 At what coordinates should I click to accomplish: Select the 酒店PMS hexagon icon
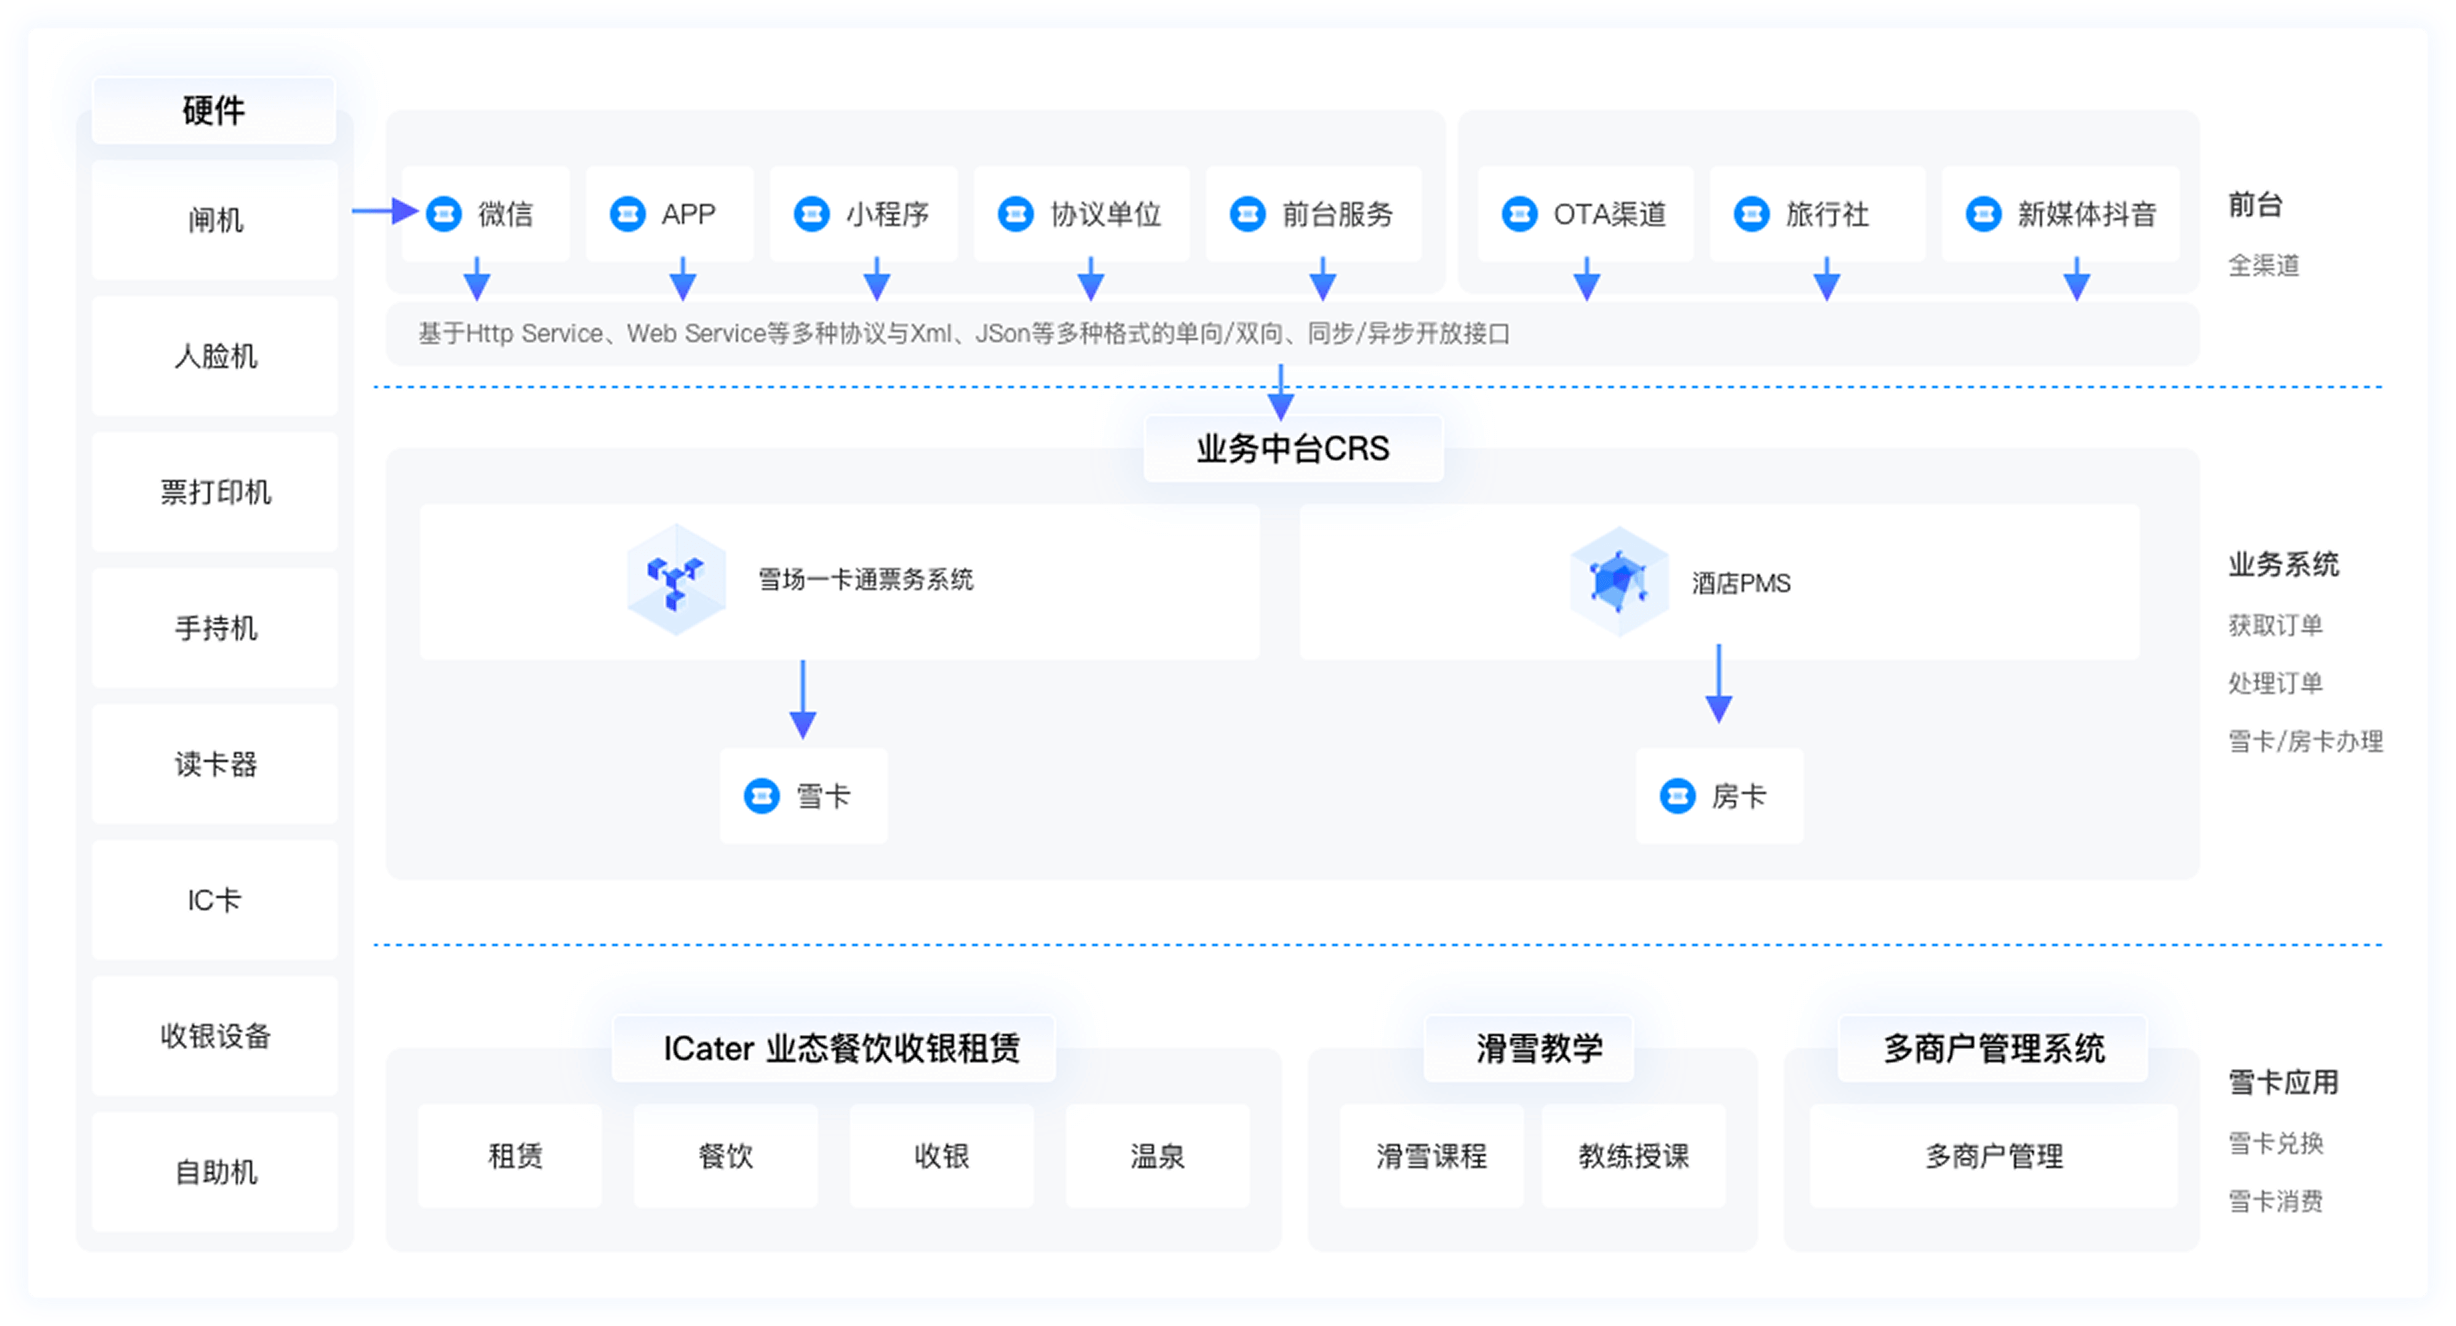coord(1620,580)
